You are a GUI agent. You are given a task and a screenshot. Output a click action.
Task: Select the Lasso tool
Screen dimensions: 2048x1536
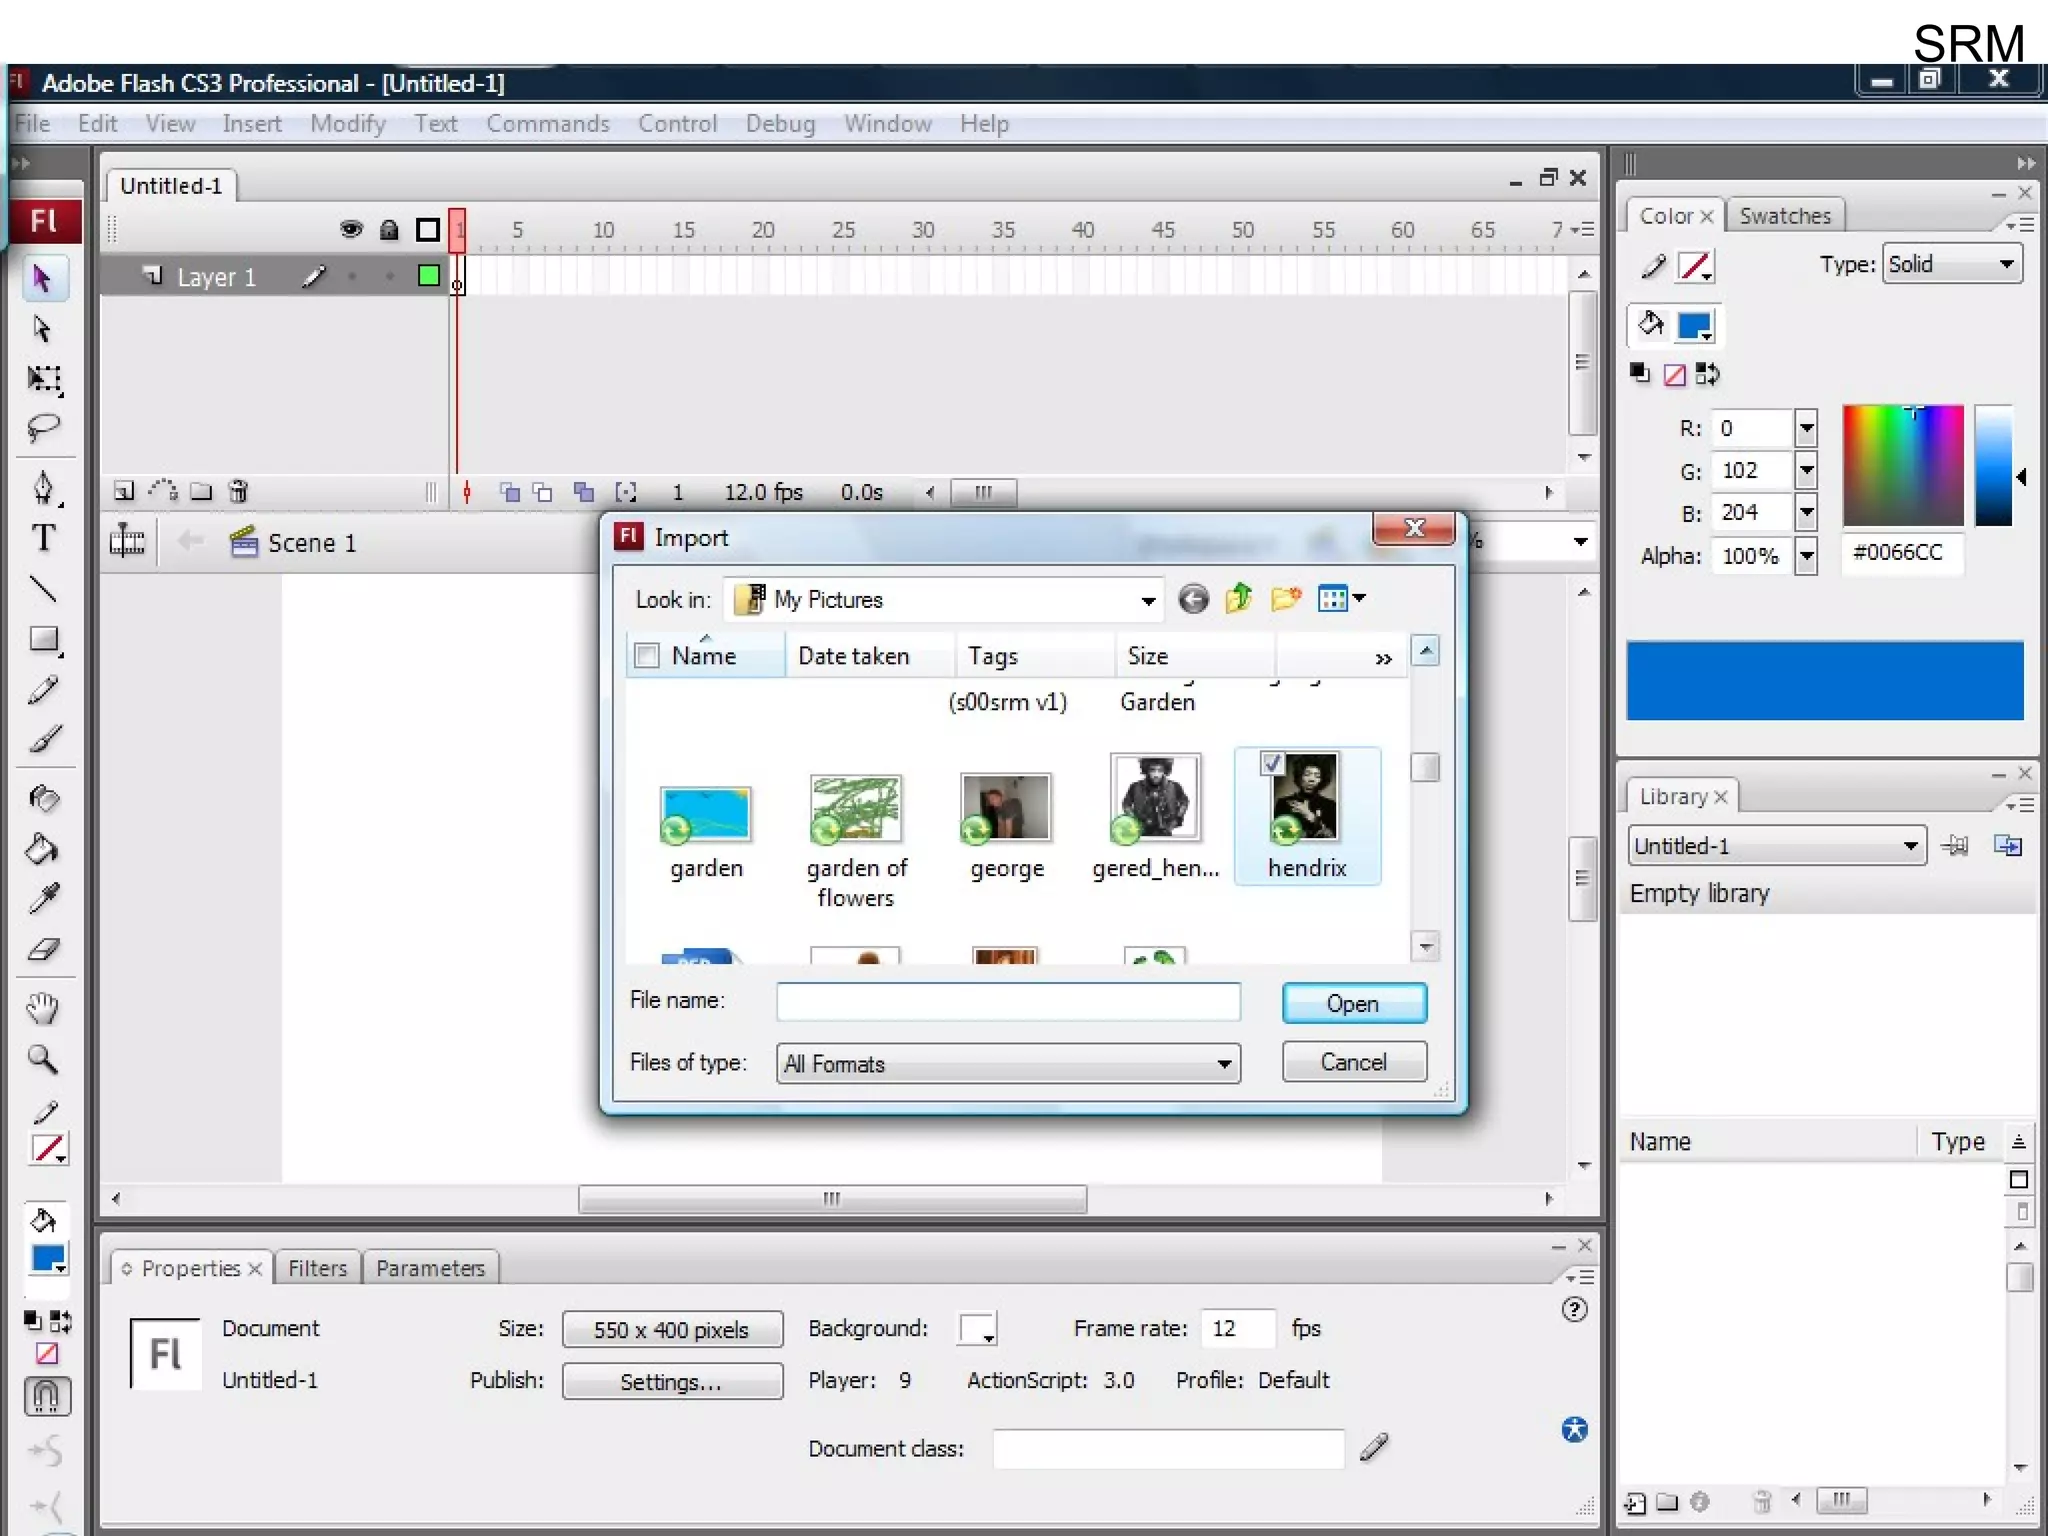(43, 428)
